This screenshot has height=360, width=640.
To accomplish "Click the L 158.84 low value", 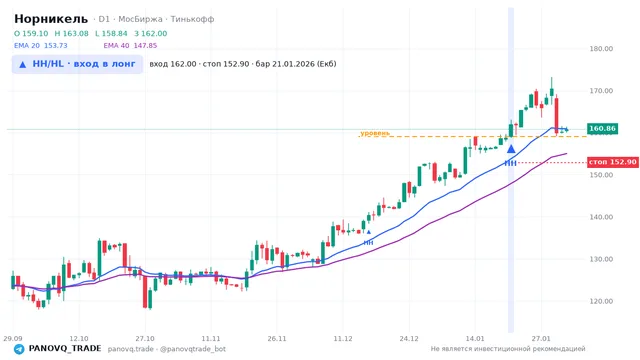I will pos(111,33).
